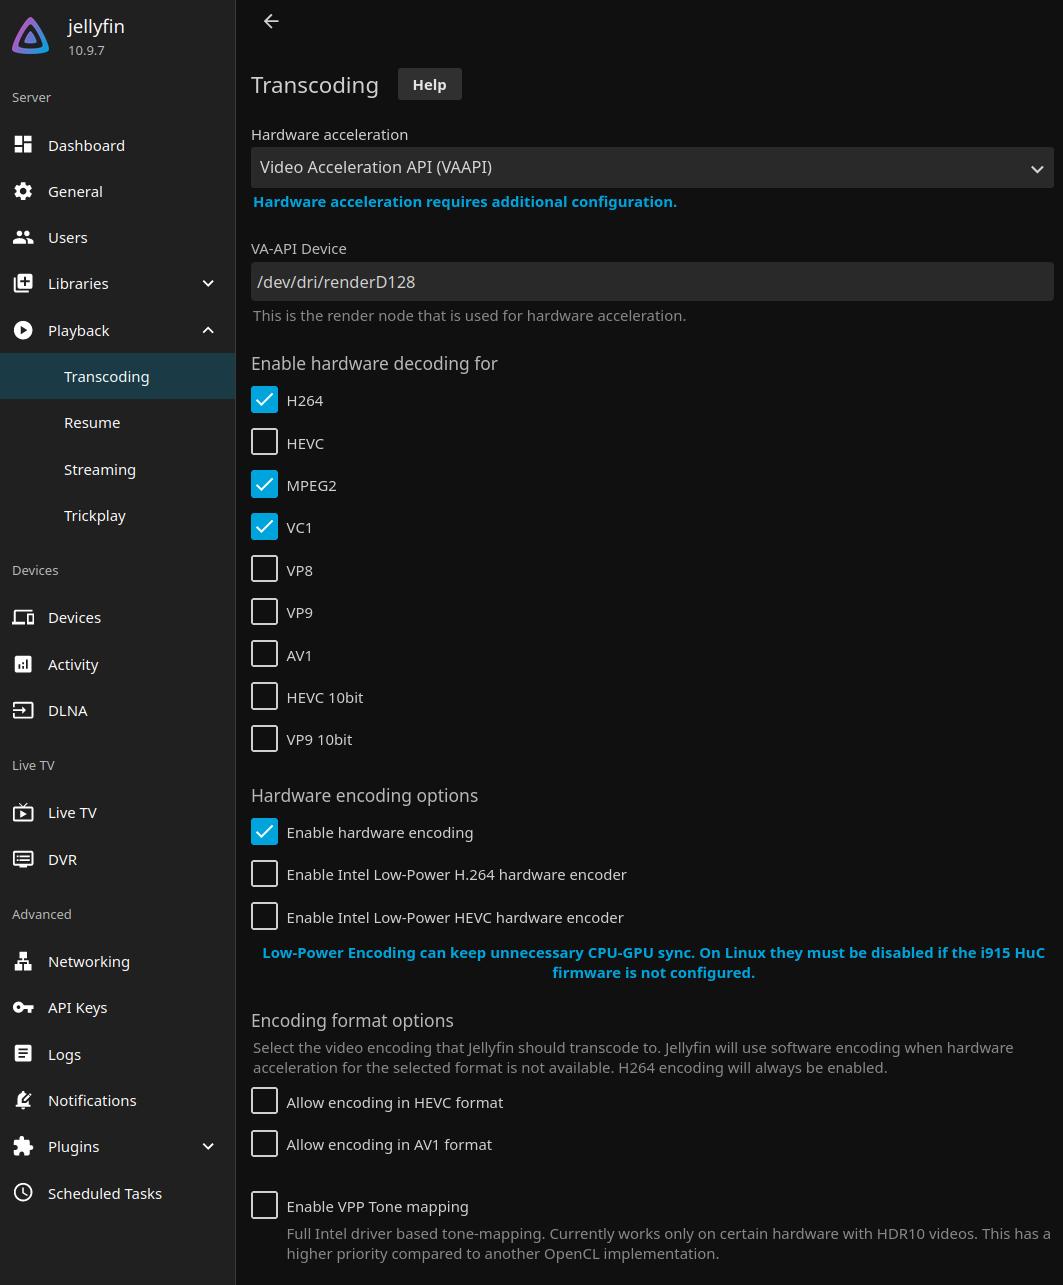Open the Hardware acceleration dropdown
Screen dimensions: 1063x1285
tap(651, 168)
